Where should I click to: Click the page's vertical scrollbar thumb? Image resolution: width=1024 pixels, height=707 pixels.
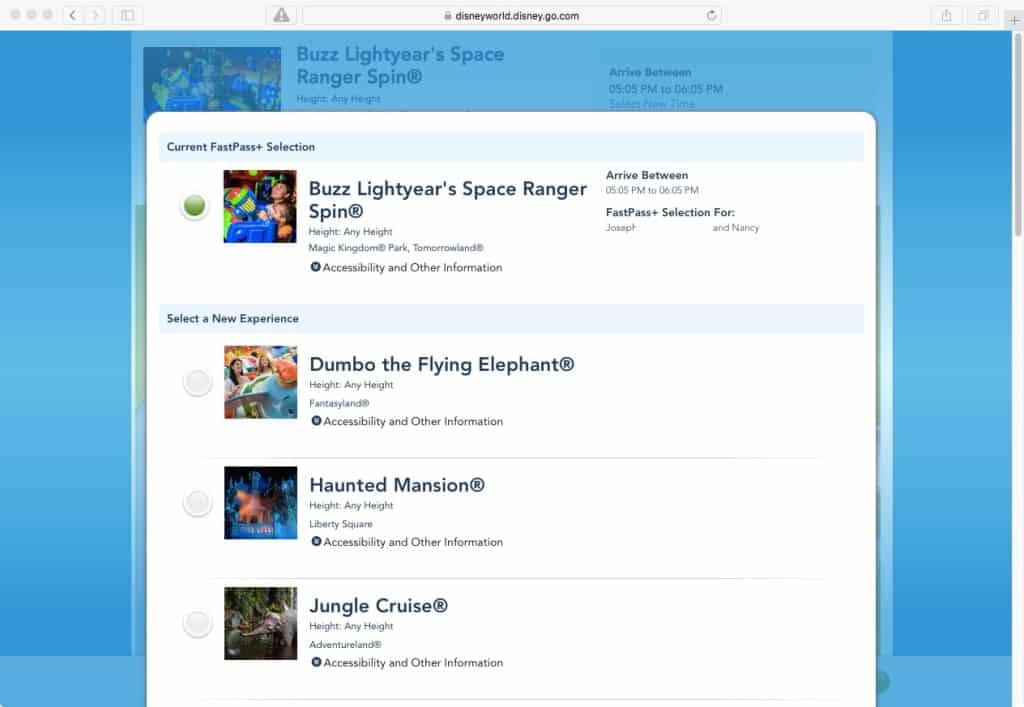point(1017,134)
